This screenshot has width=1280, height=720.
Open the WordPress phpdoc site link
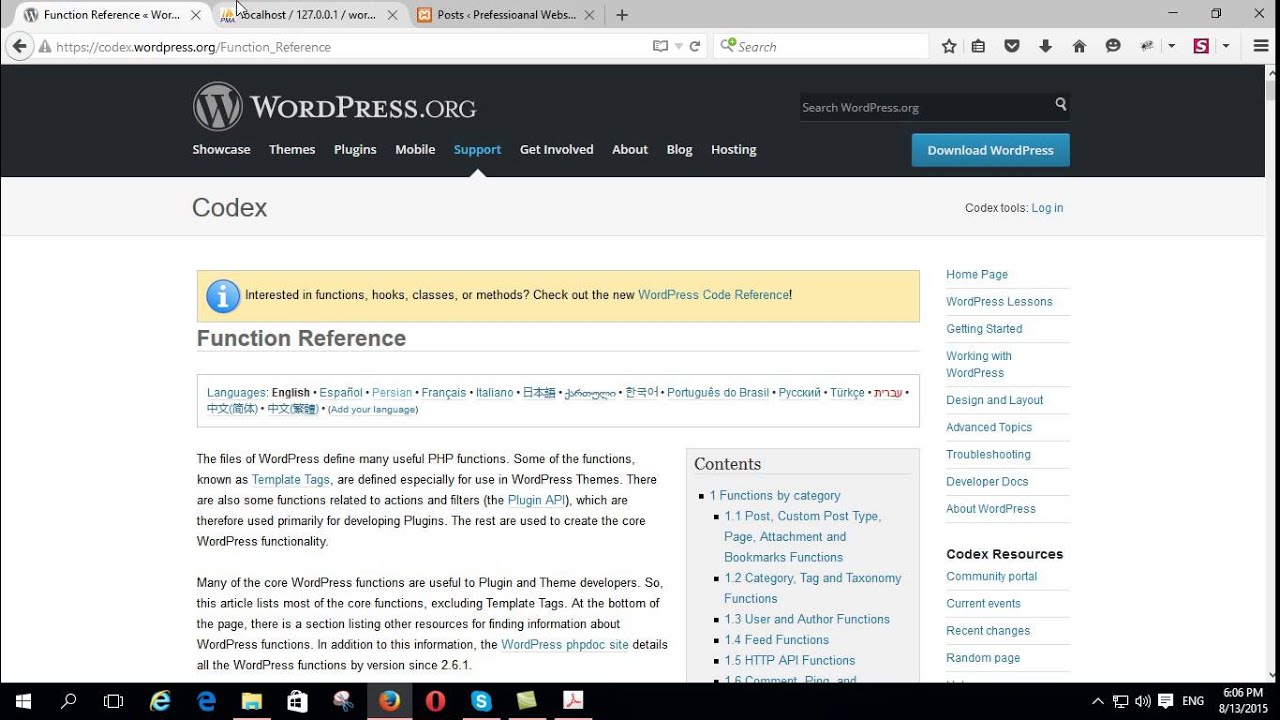click(x=565, y=645)
